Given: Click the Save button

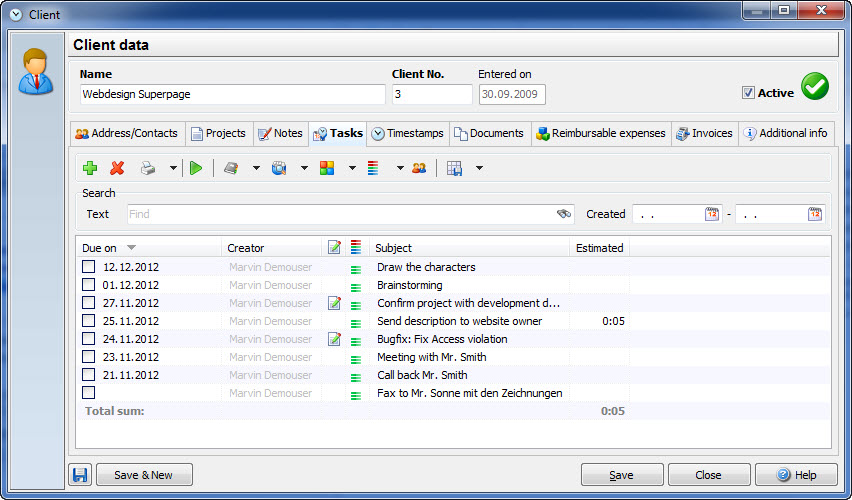Looking at the screenshot, I should (622, 474).
